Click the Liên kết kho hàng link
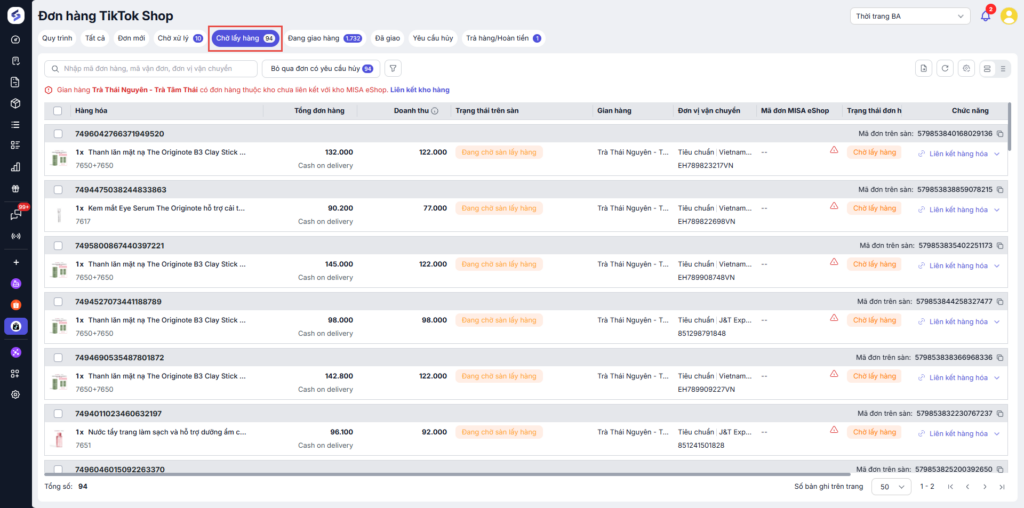 coord(420,90)
